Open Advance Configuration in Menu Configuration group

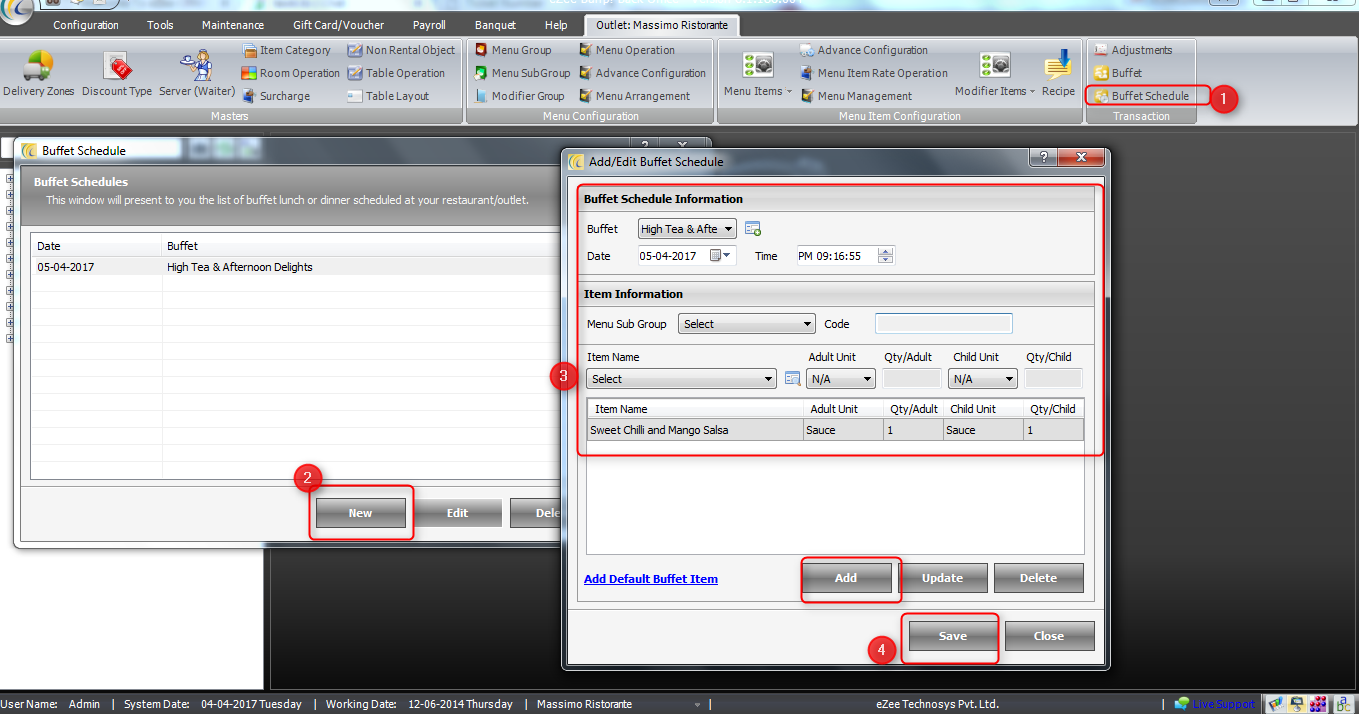pos(642,73)
